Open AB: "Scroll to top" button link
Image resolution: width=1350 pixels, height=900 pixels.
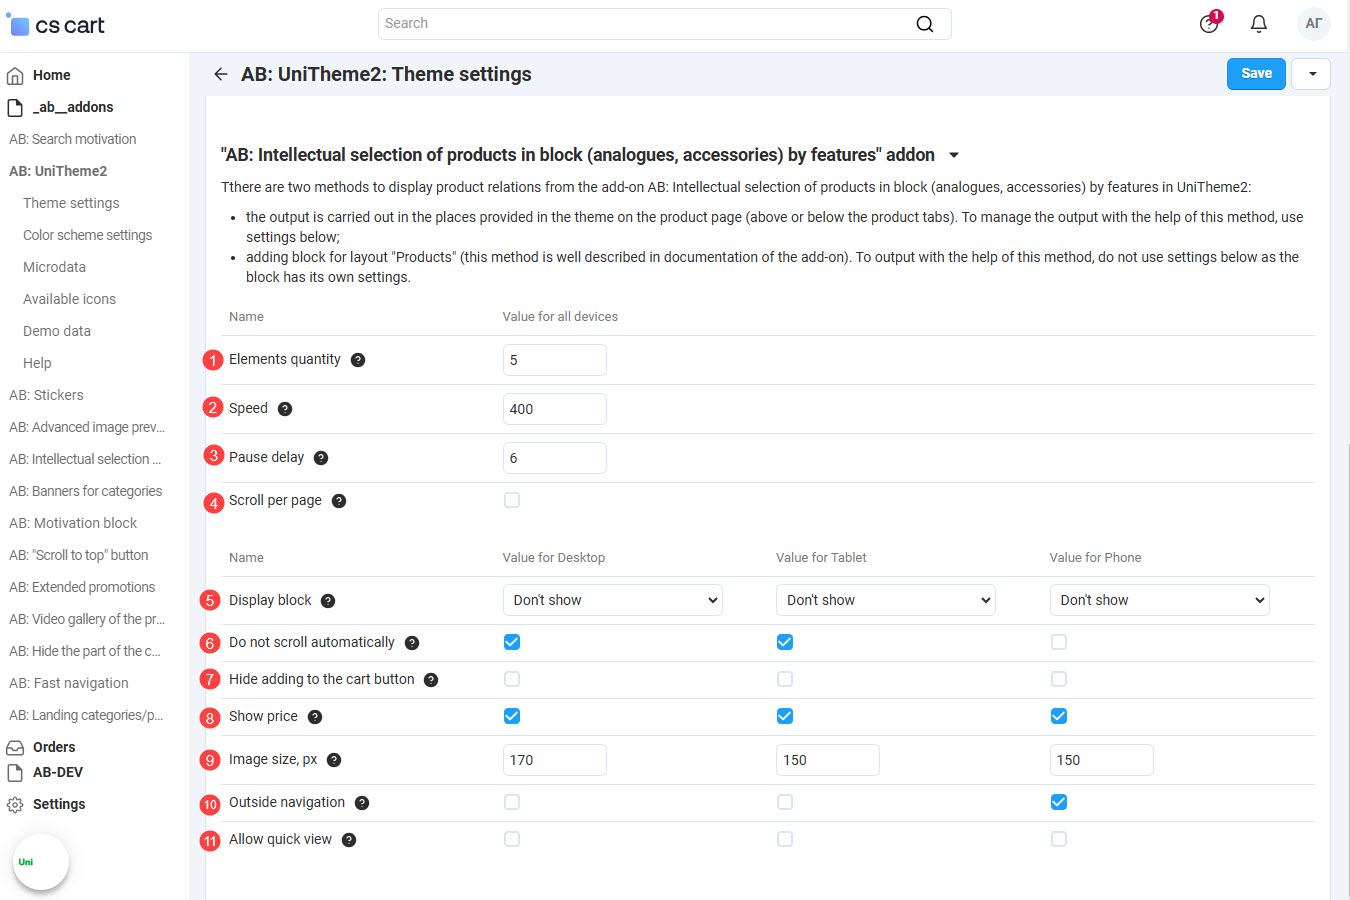[79, 555]
